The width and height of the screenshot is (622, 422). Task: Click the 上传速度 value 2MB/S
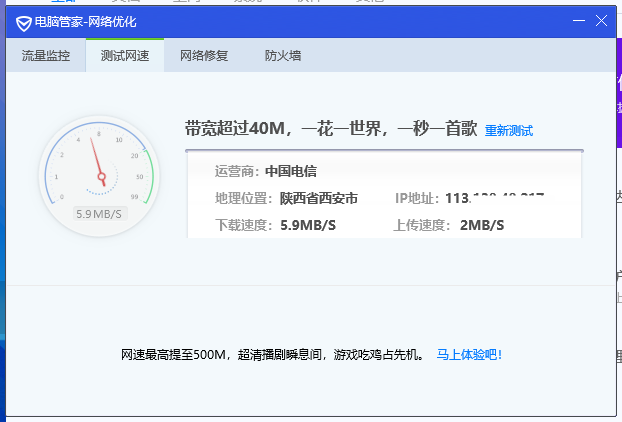point(482,225)
